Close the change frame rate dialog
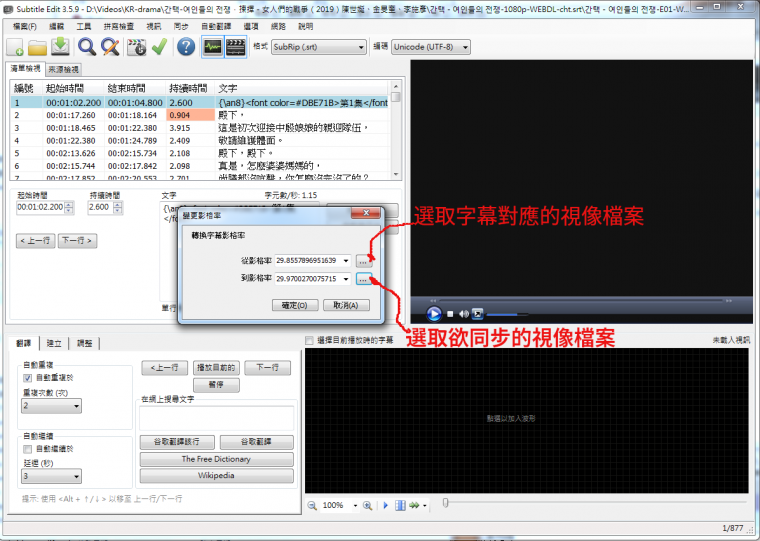Screen dimensions: 760x541 tap(366, 213)
